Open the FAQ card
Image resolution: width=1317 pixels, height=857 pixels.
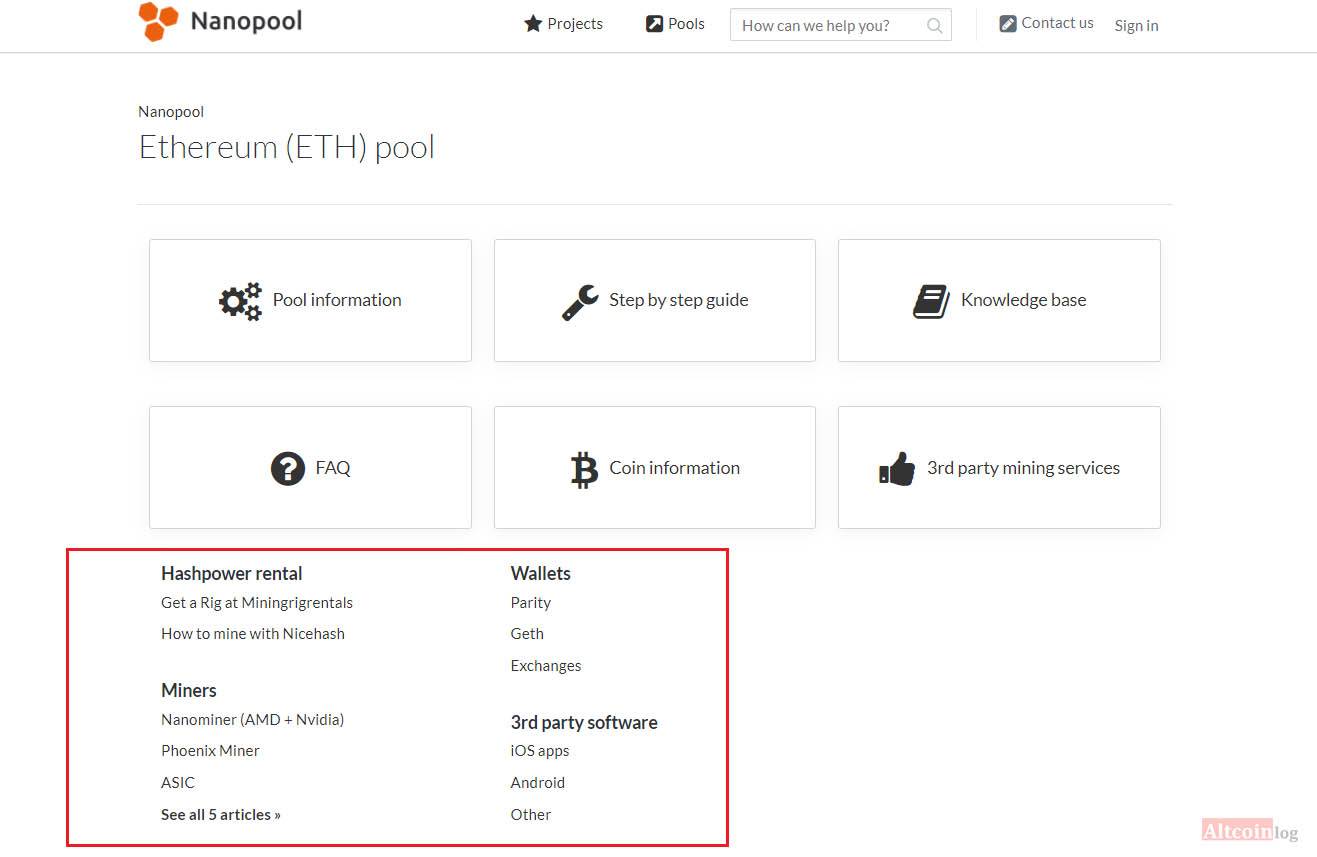[310, 467]
